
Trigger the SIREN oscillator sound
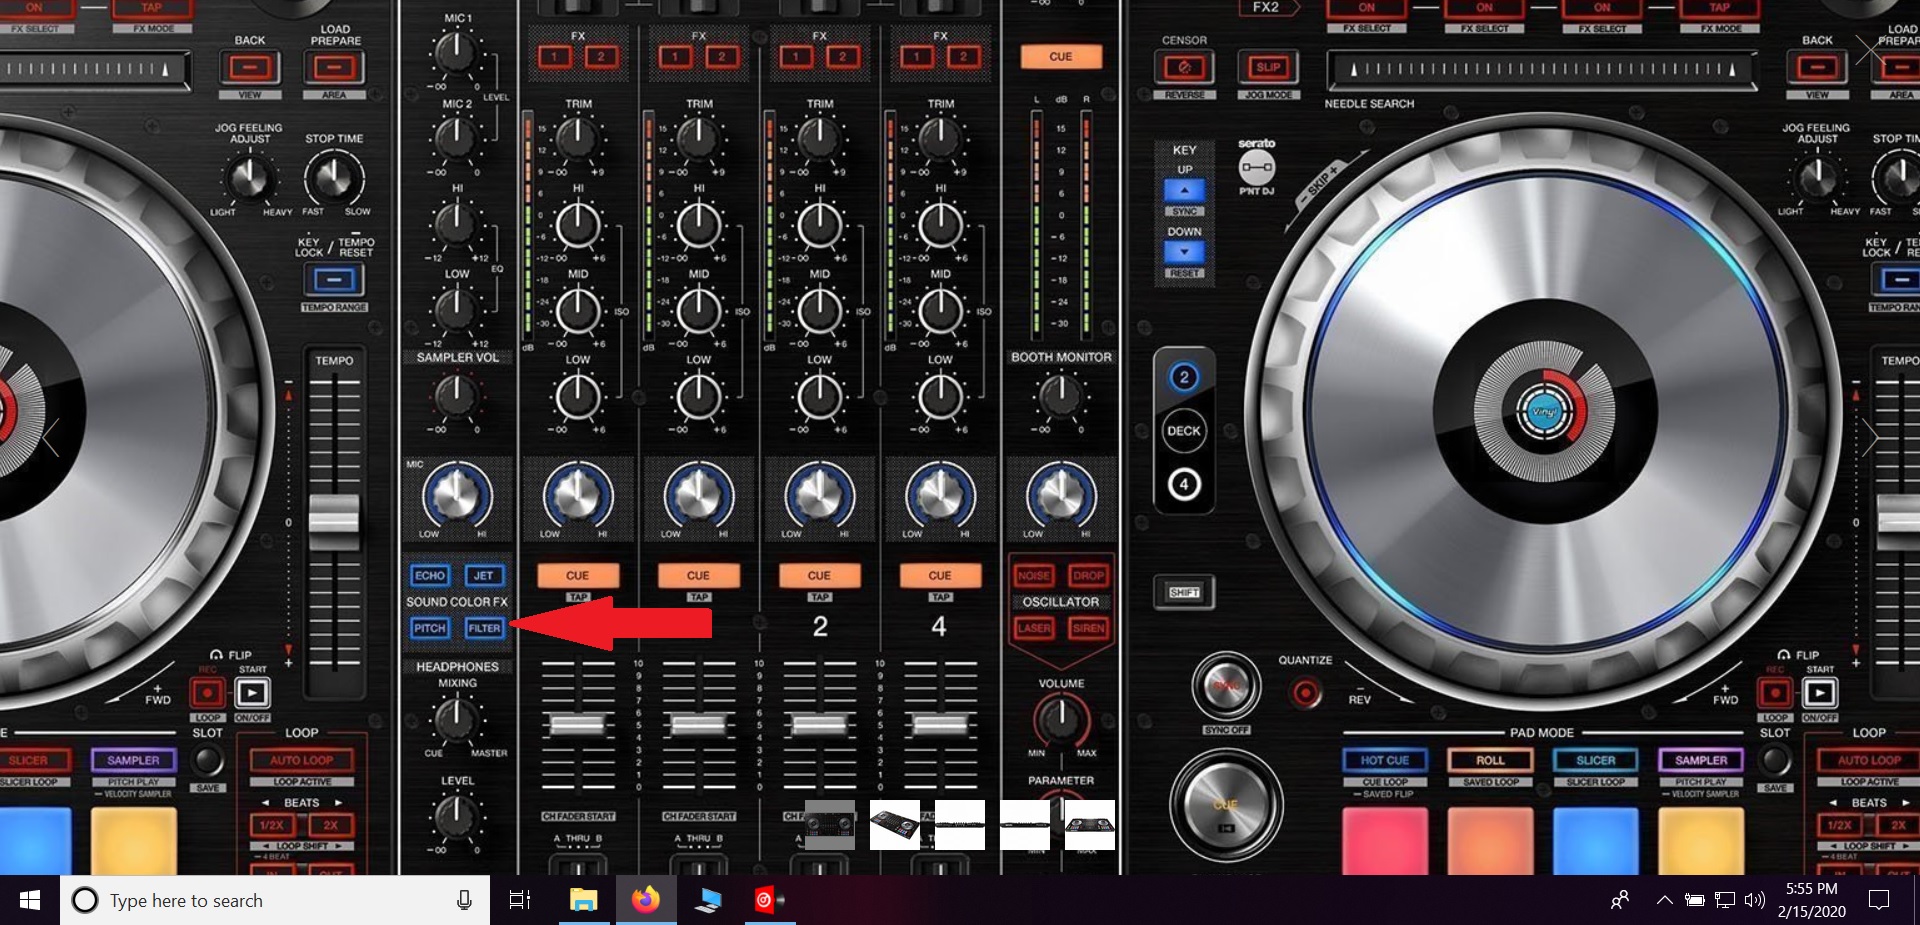[x=1089, y=628]
